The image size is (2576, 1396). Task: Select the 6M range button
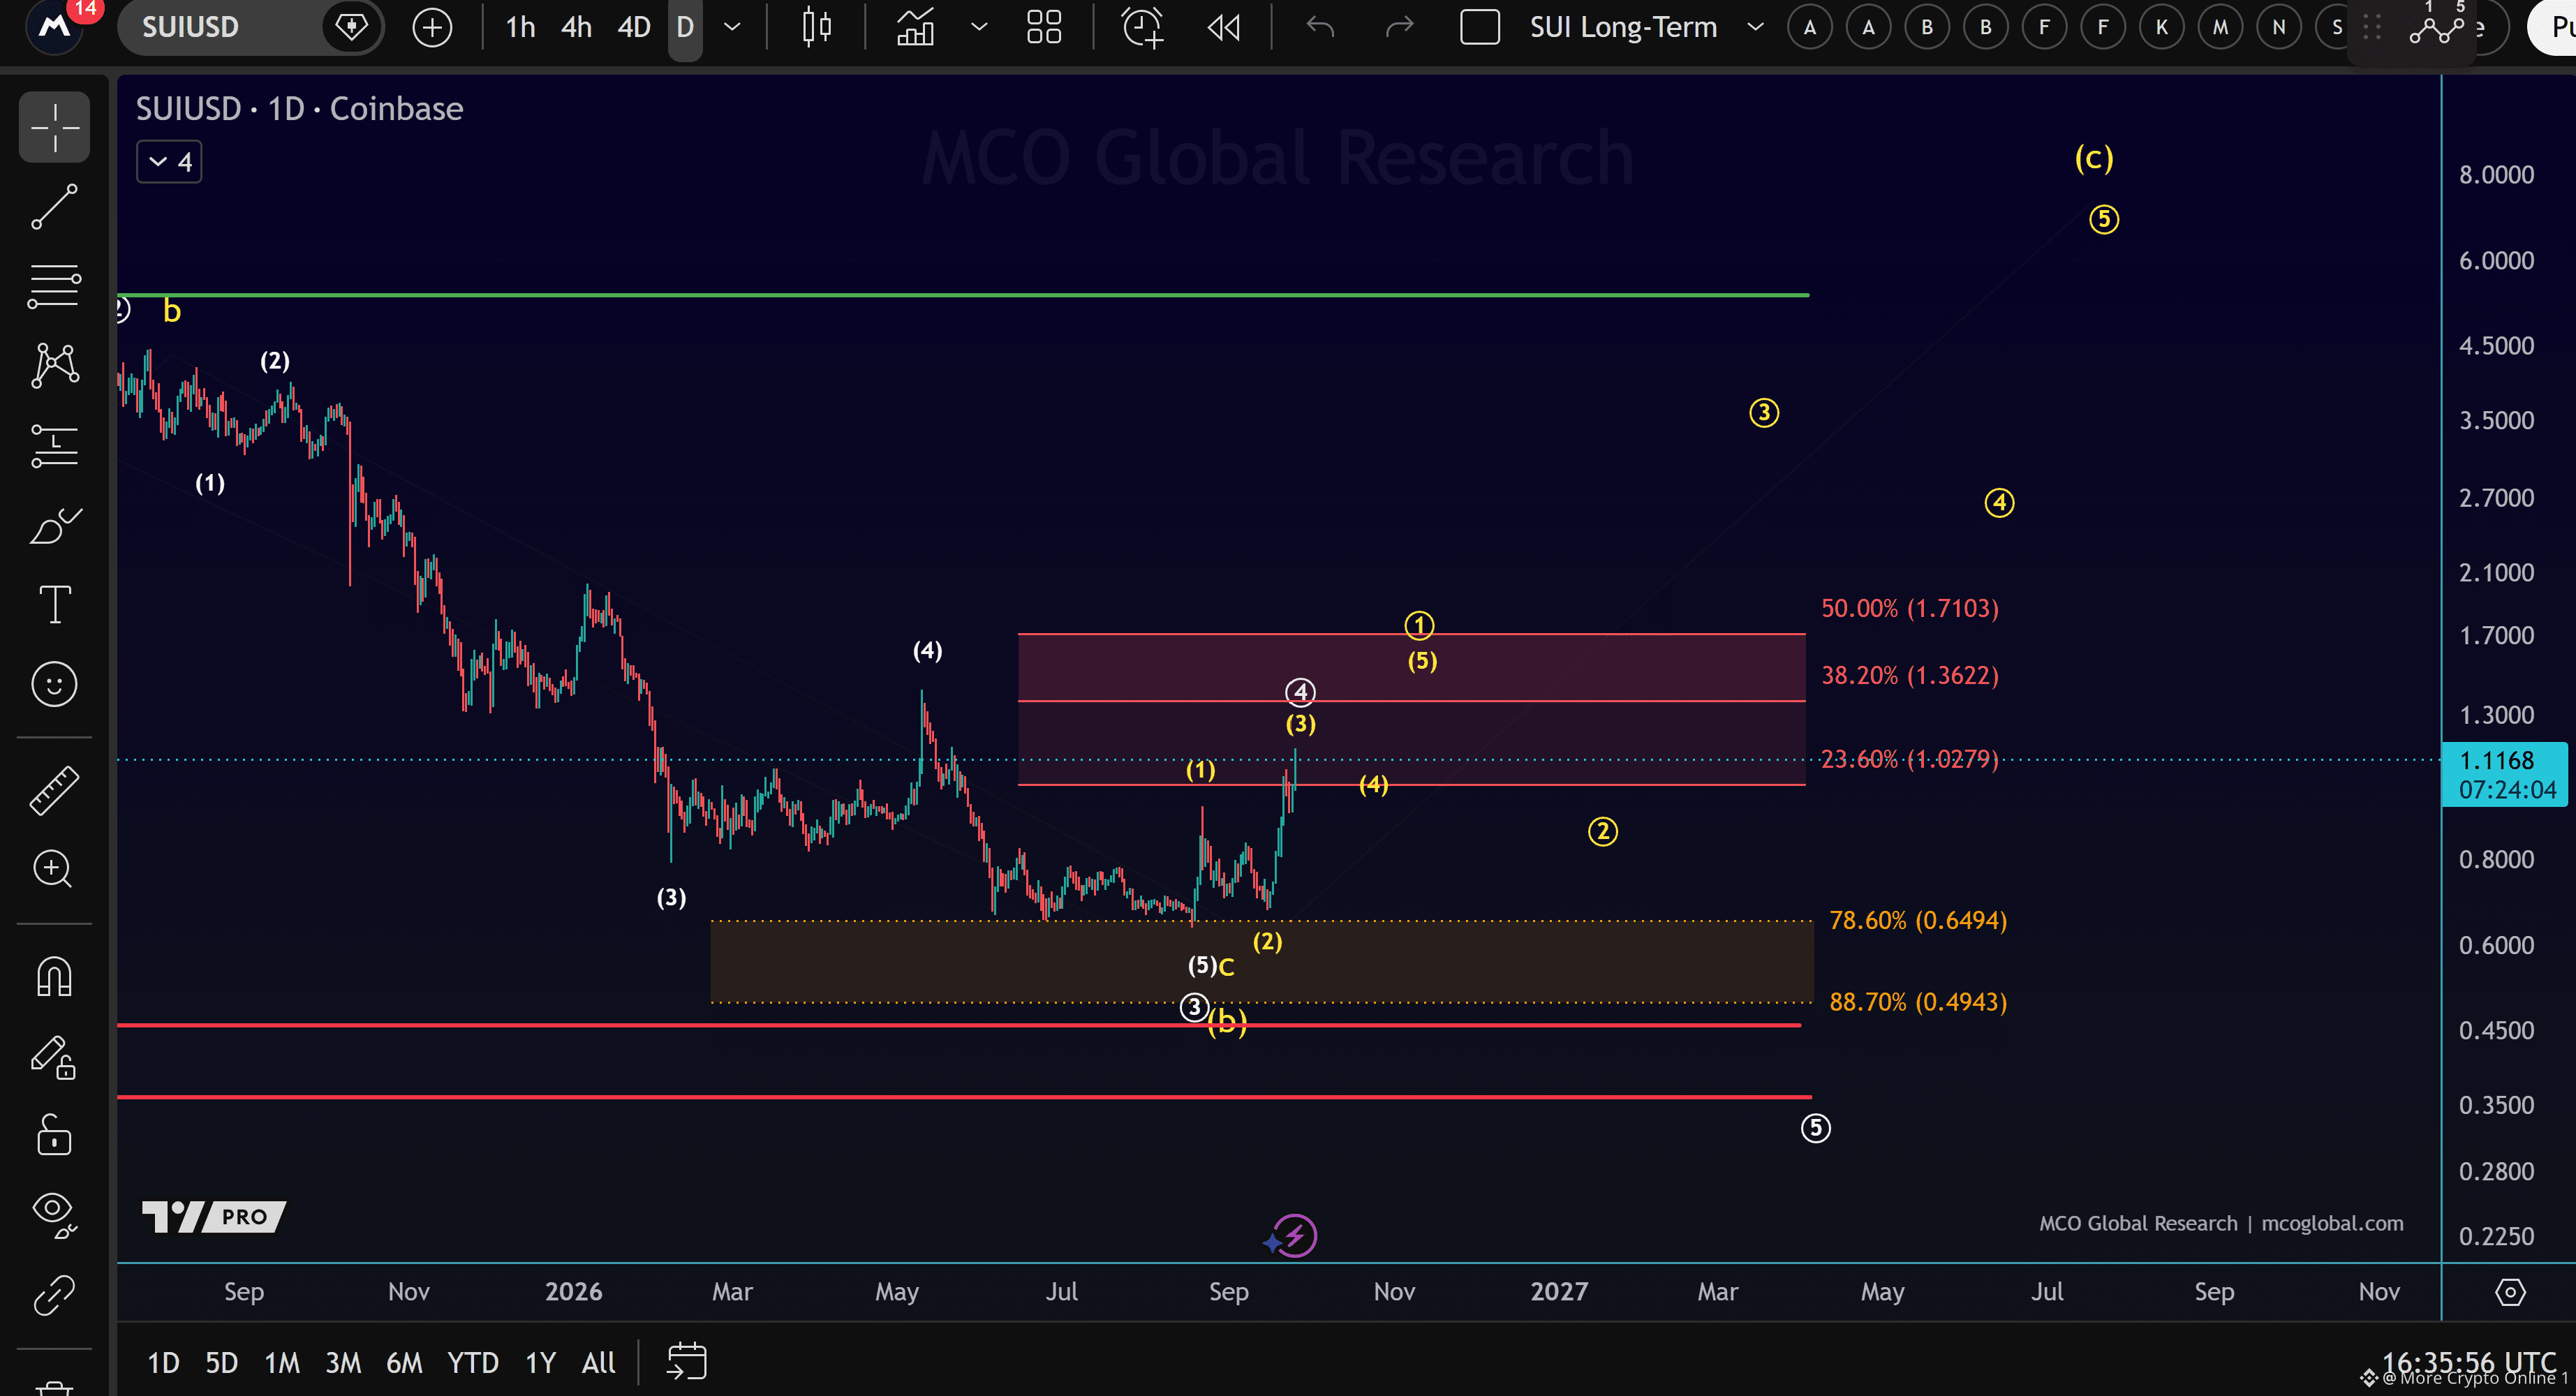coord(404,1362)
